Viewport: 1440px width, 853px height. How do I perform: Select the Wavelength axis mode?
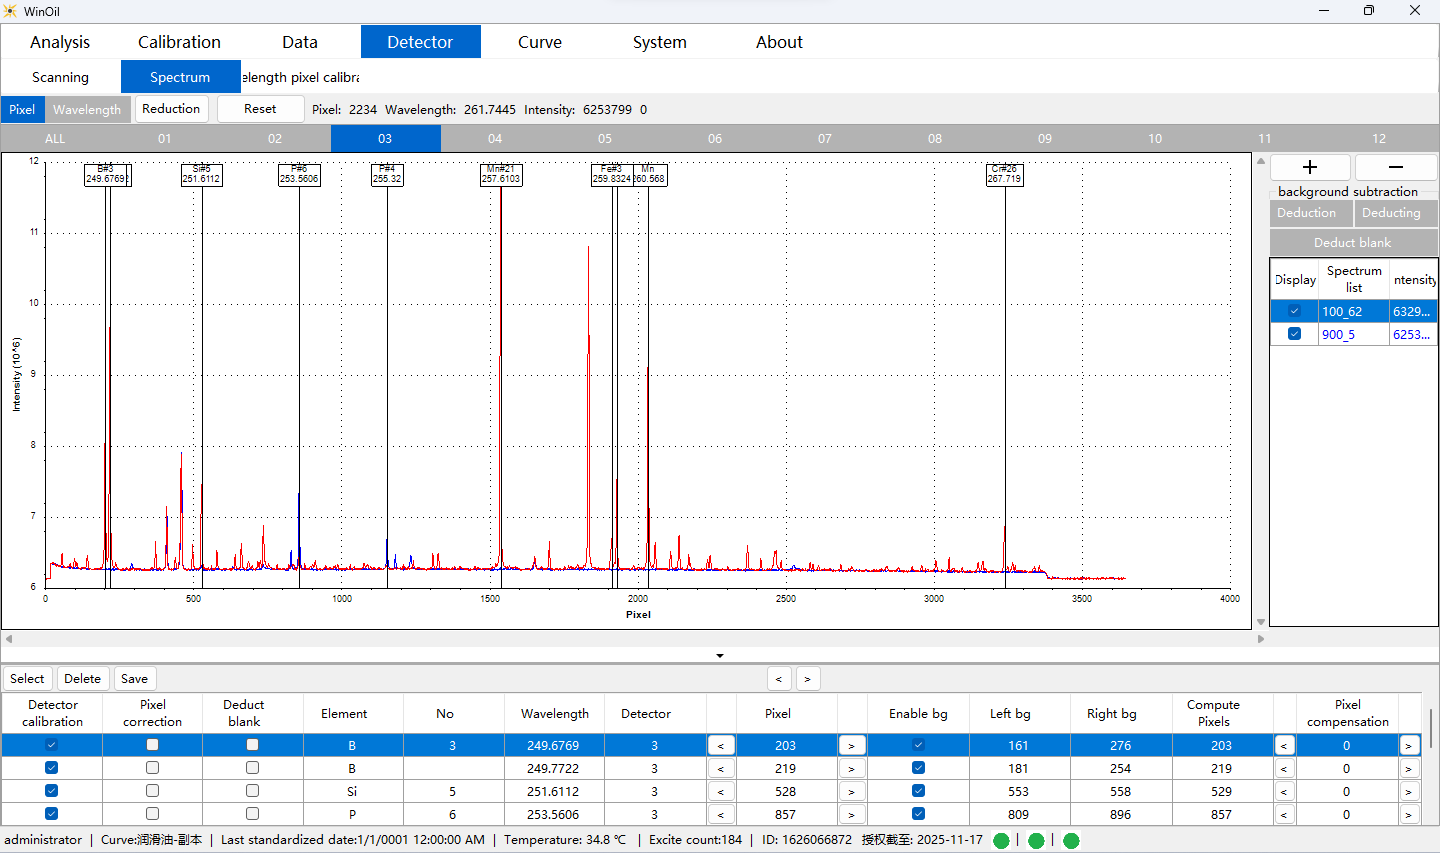point(87,110)
